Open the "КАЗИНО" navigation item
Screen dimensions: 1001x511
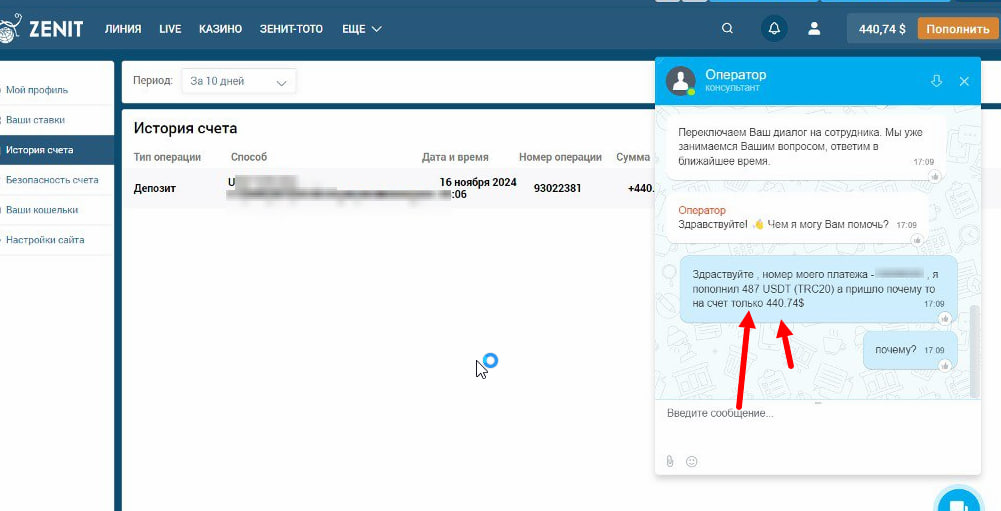(x=220, y=29)
